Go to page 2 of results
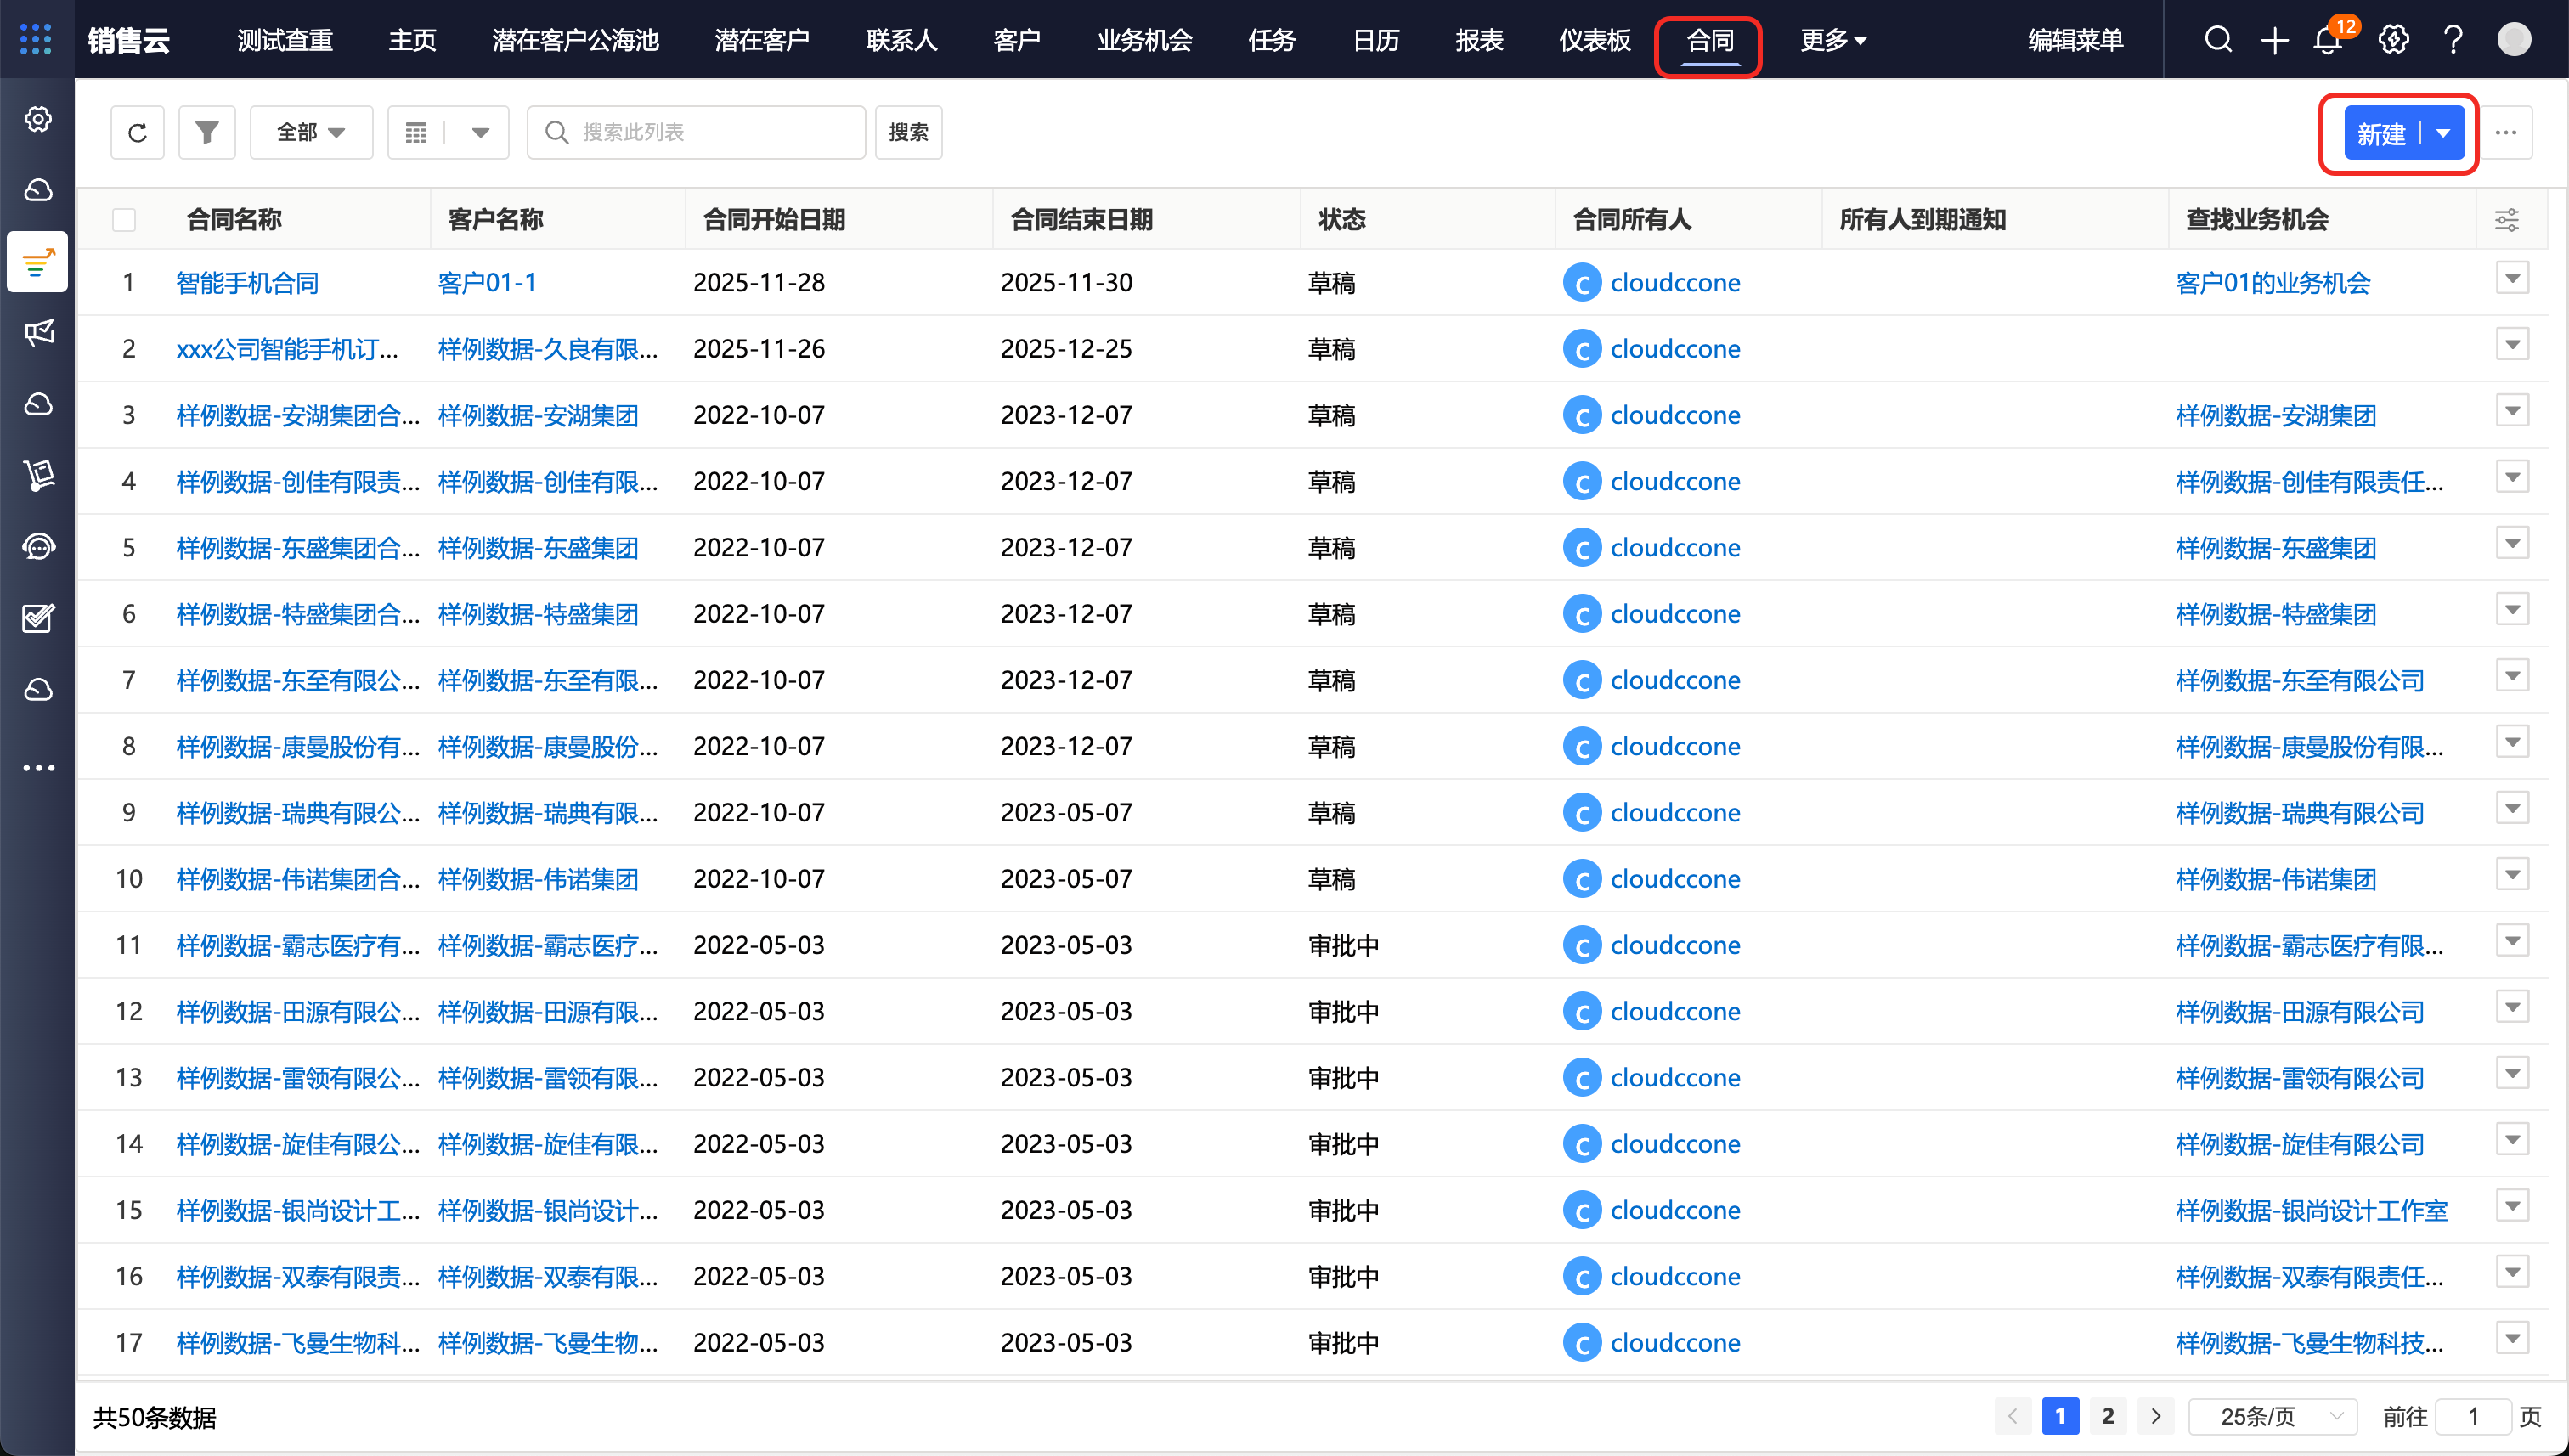 [x=2107, y=1416]
